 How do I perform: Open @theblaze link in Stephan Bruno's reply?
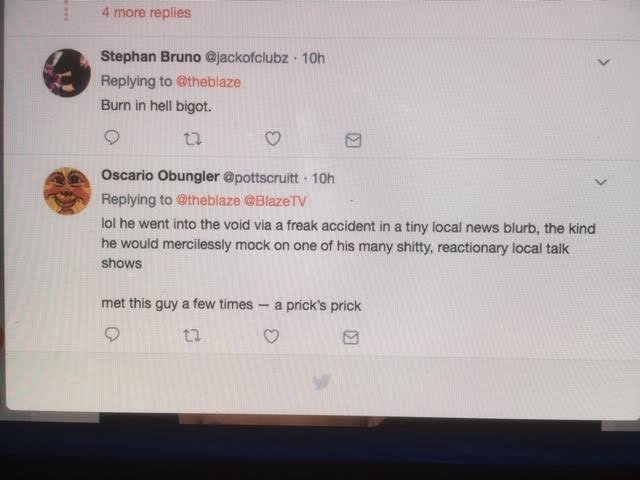point(209,82)
